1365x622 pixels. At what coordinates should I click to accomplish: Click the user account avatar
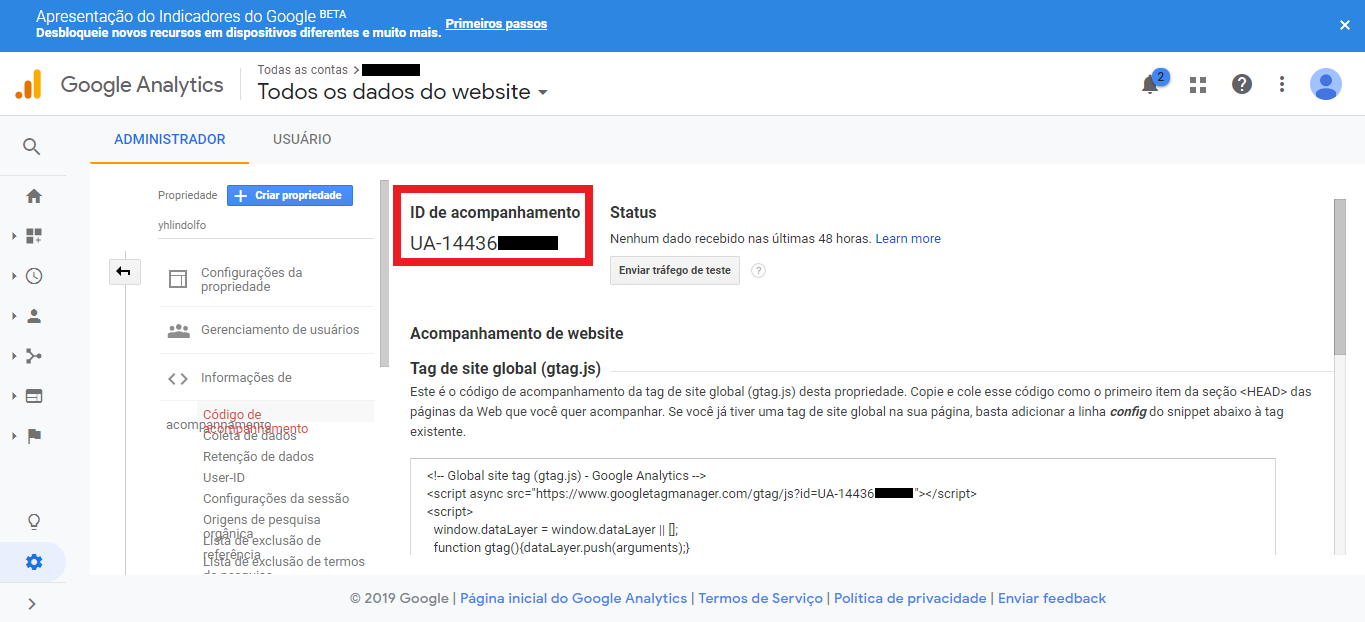(1325, 85)
